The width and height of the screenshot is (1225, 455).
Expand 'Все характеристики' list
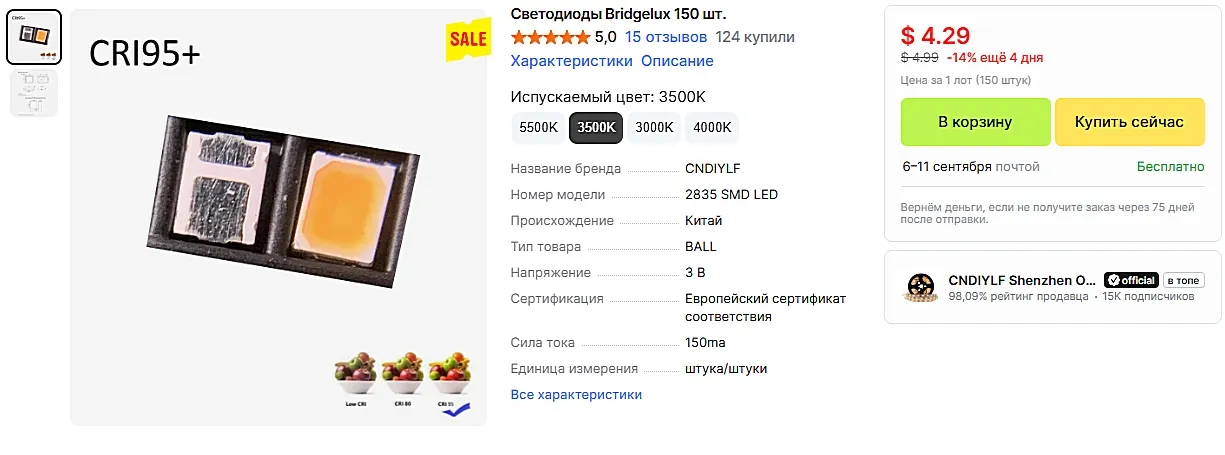tap(576, 395)
